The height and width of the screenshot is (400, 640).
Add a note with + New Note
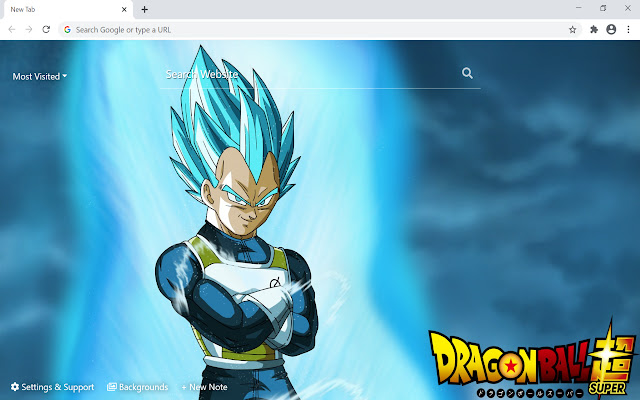point(204,387)
